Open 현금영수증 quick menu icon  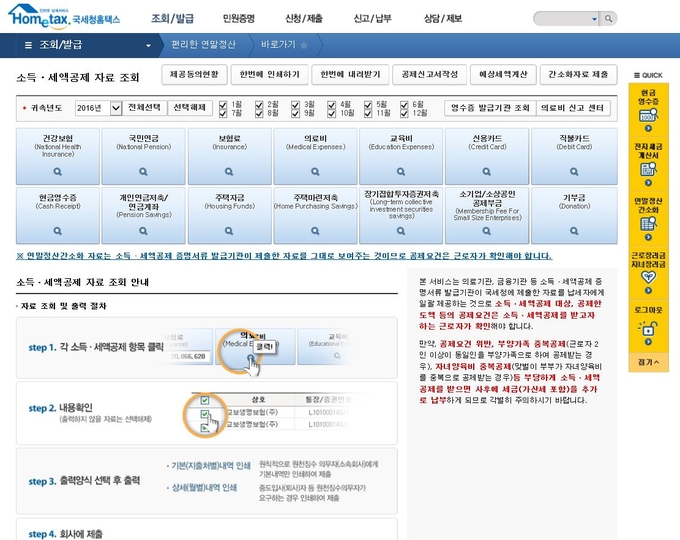648,106
